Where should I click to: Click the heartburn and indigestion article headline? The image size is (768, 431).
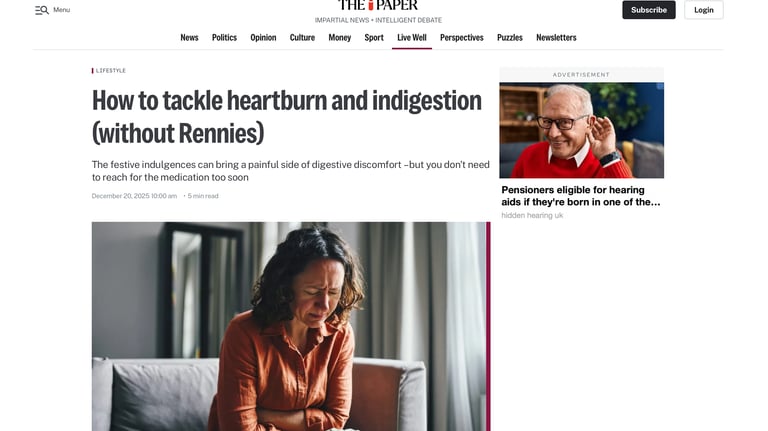[287, 117]
